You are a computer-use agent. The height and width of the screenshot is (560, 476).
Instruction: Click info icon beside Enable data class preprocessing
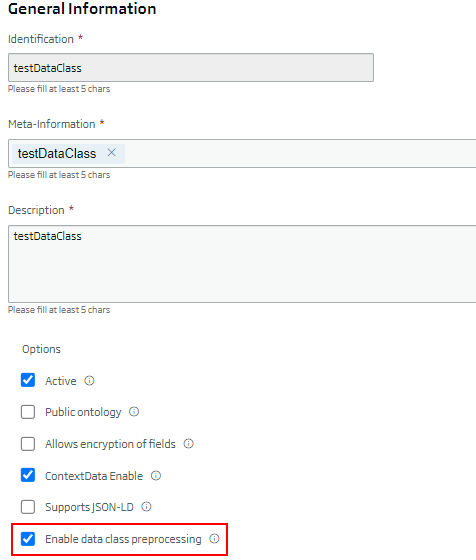coord(214,539)
